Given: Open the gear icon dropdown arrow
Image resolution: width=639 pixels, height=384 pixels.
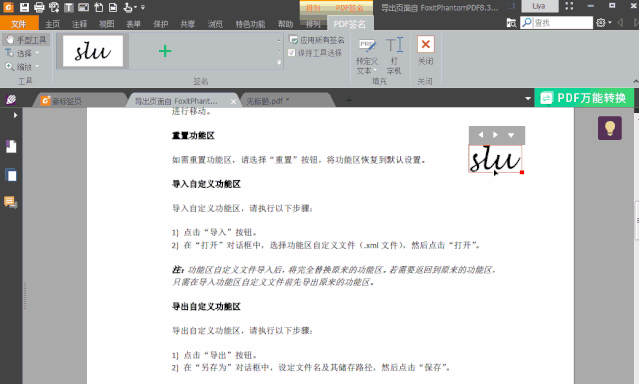Looking at the screenshot, I should pyautogui.click(x=610, y=23).
